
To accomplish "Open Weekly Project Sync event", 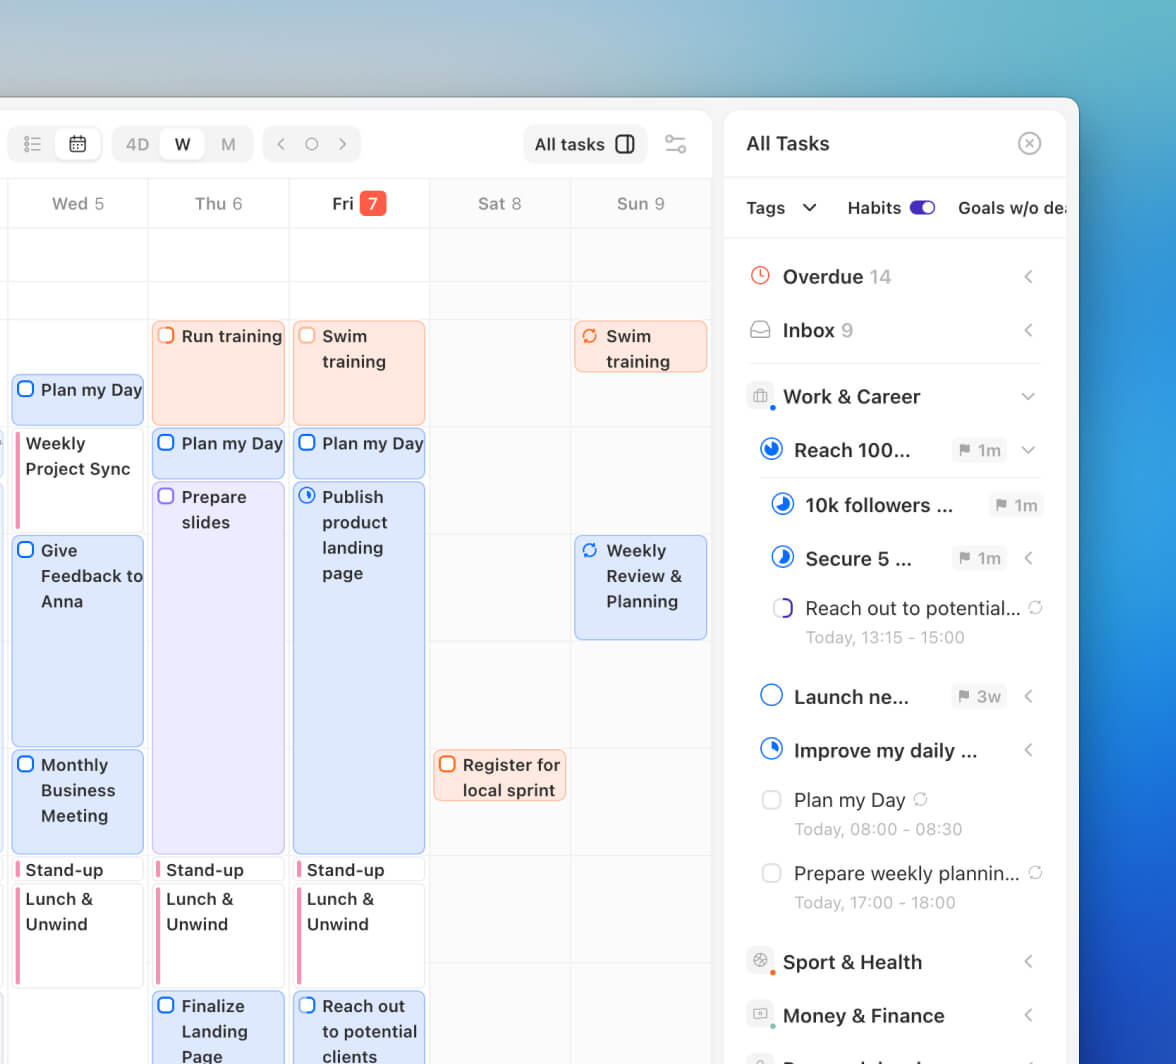I will 78,480.
